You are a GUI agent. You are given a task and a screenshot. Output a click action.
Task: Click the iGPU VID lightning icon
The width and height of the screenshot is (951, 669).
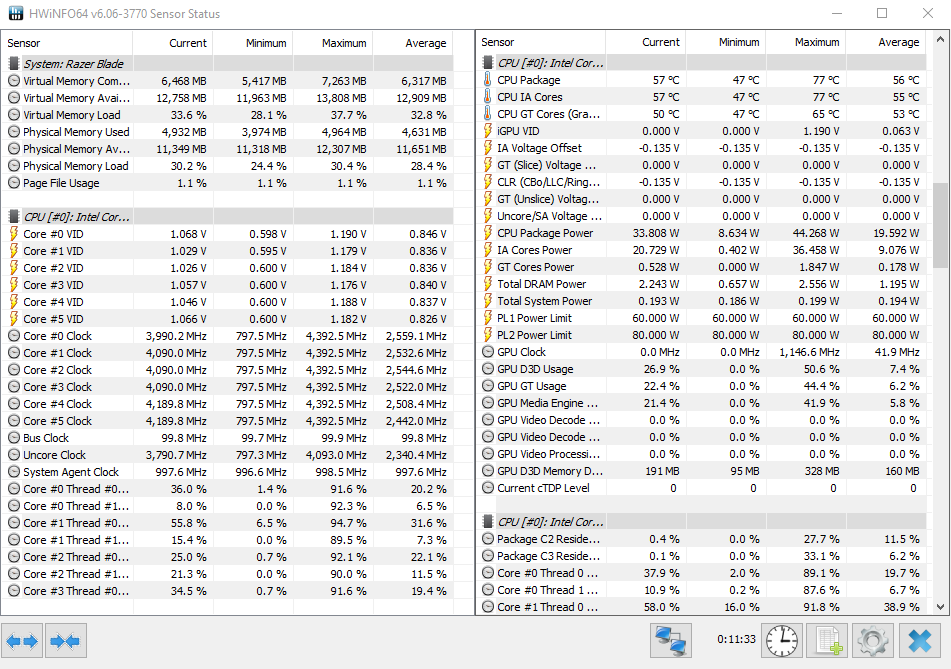pyautogui.click(x=488, y=131)
